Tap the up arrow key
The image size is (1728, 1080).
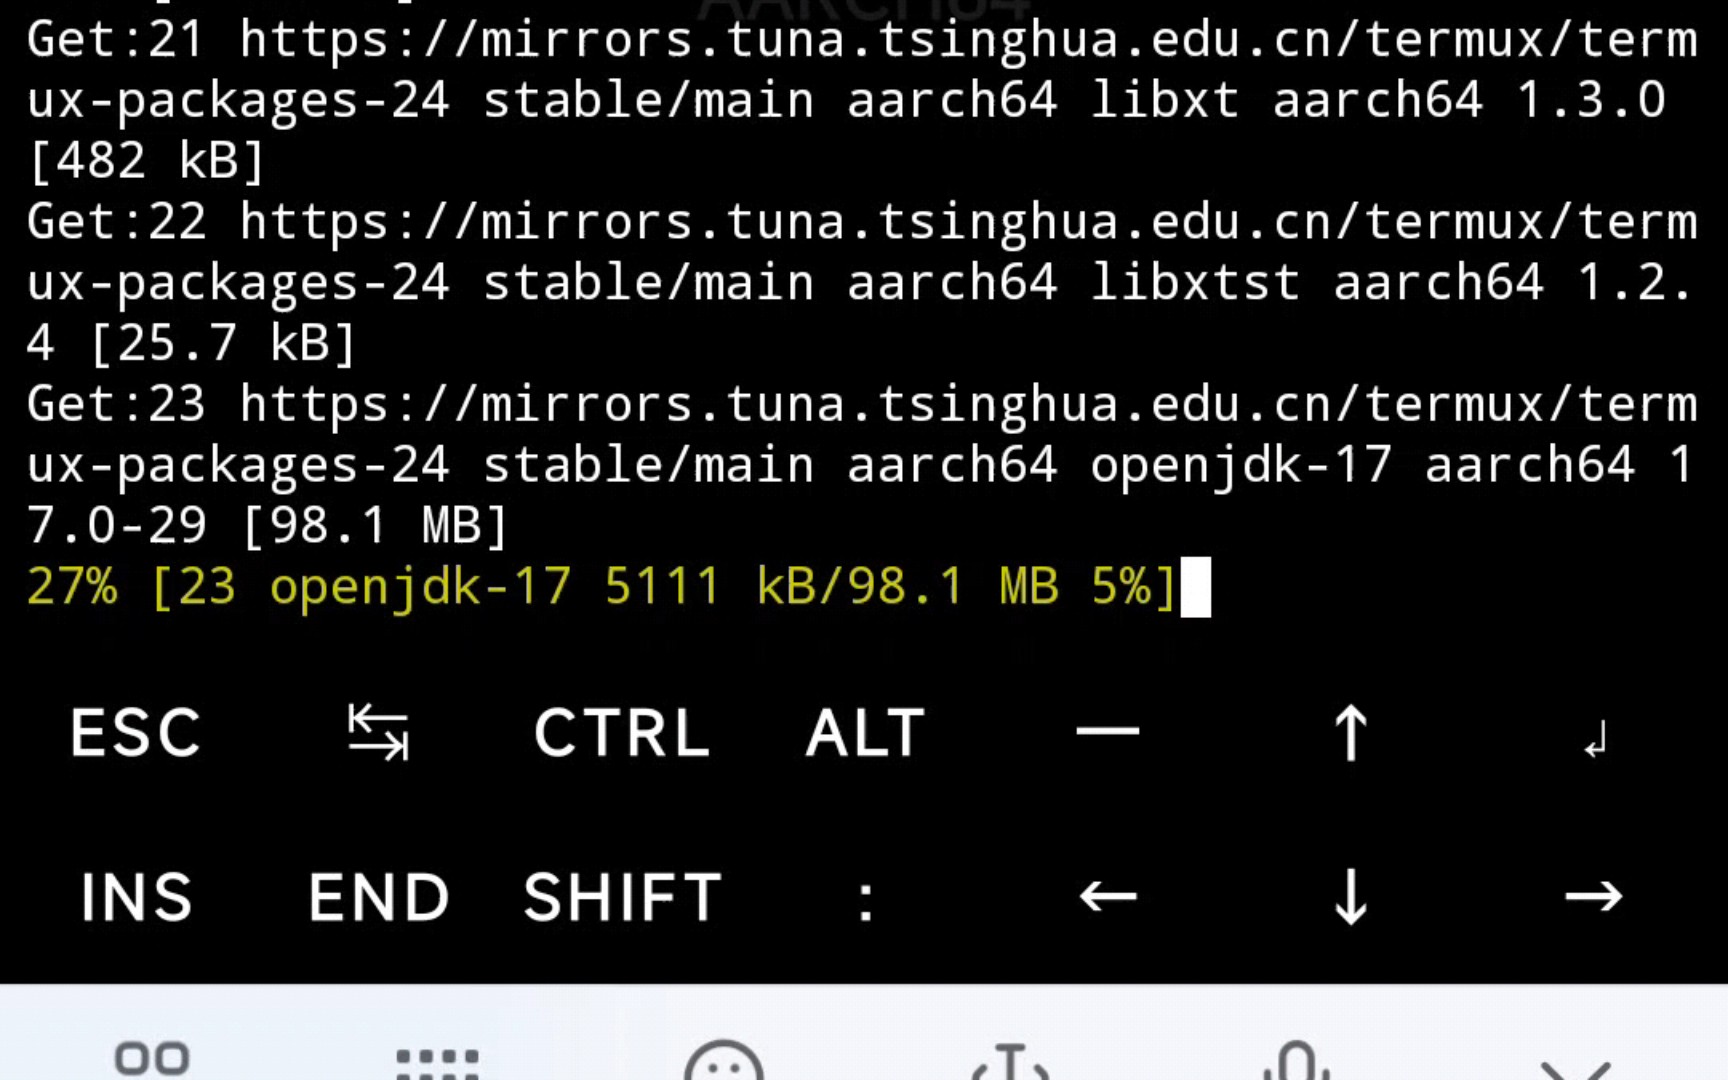(x=1351, y=733)
